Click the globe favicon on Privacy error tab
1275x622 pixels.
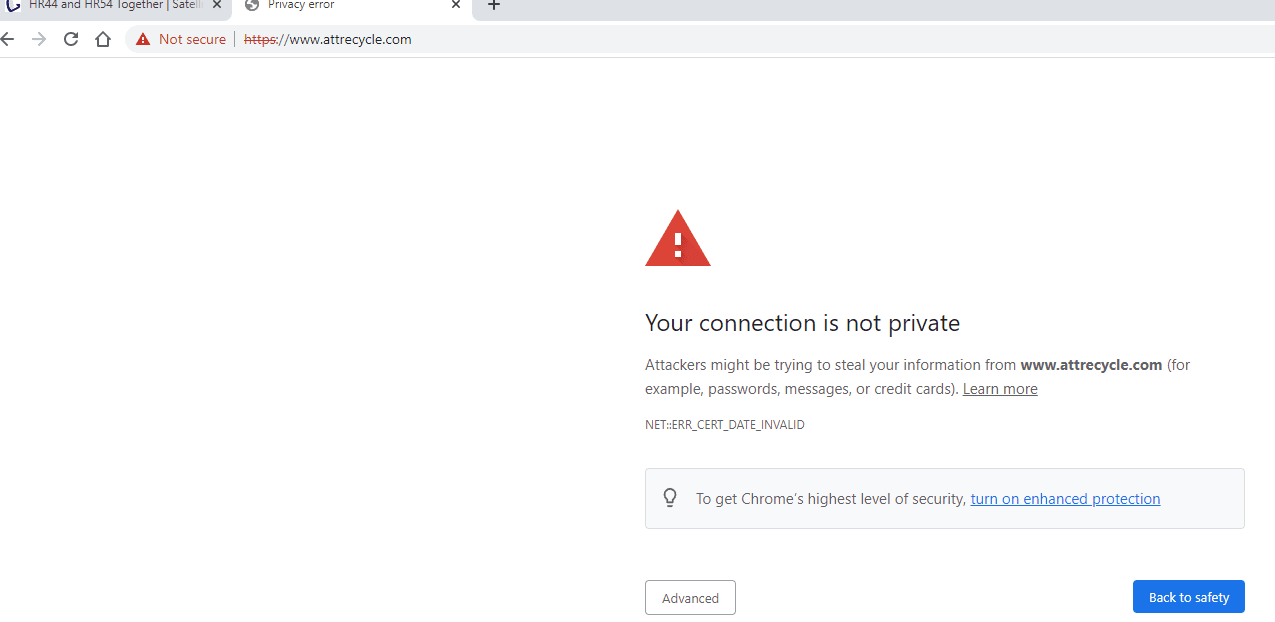click(251, 5)
